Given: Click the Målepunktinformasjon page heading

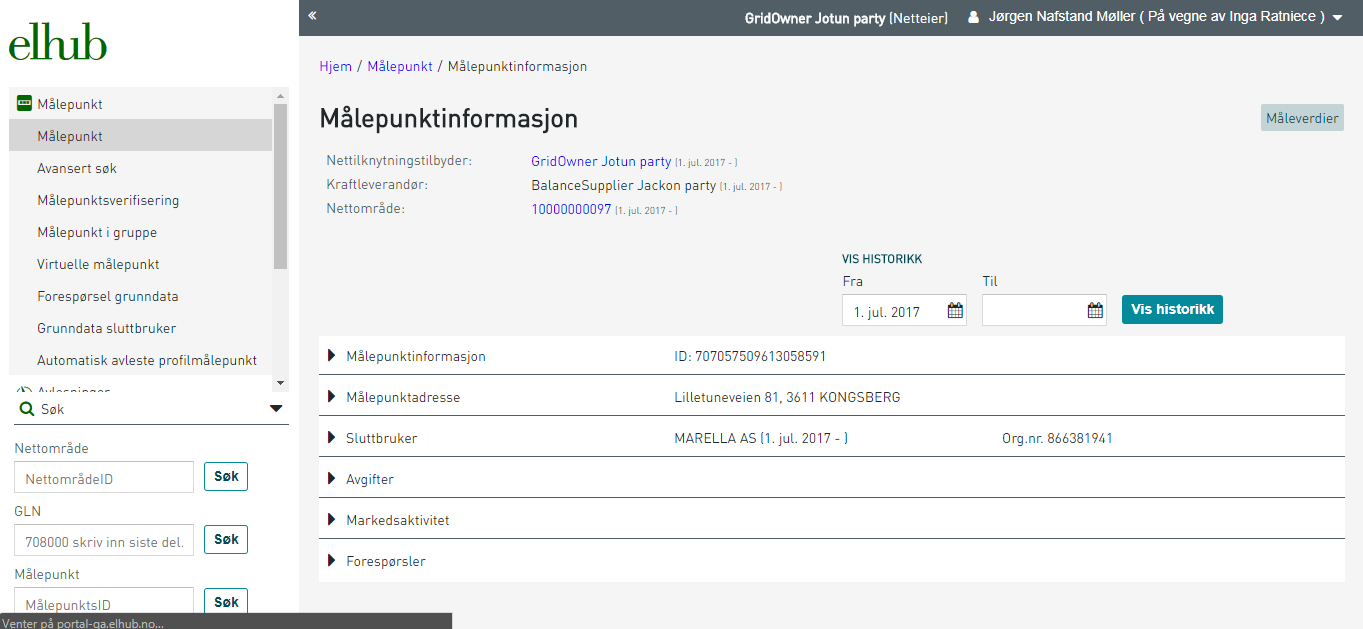Looking at the screenshot, I should click(449, 118).
